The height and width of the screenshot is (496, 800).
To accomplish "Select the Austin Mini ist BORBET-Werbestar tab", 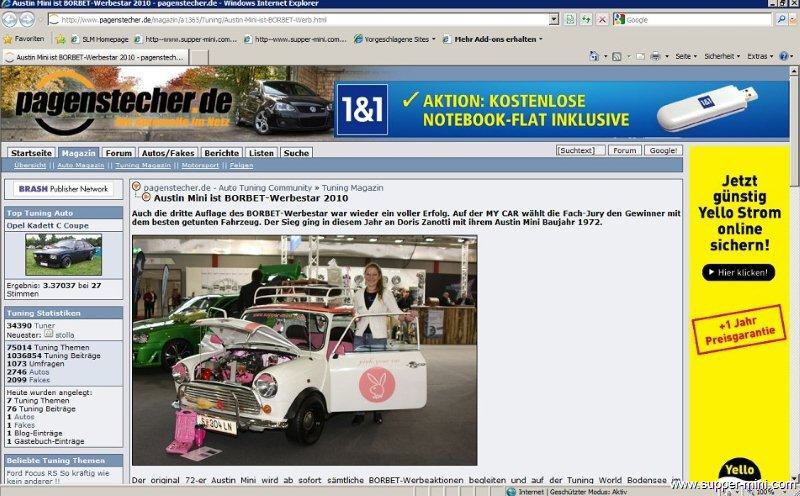I will pos(95,57).
